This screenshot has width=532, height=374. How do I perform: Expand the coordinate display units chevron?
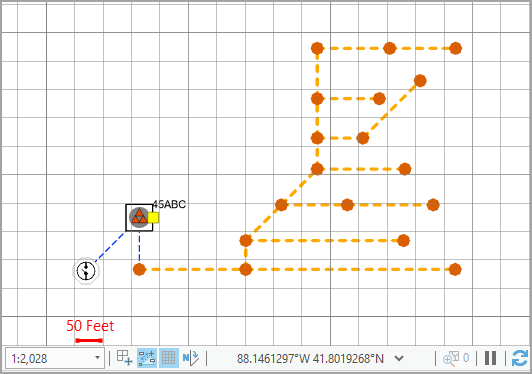point(399,358)
